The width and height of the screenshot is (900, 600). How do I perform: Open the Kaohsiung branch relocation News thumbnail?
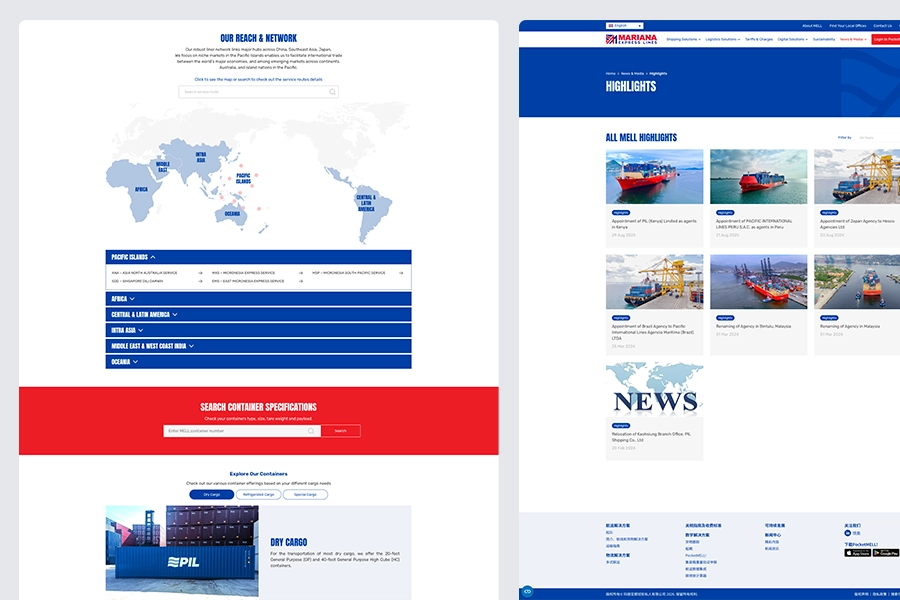(x=654, y=390)
